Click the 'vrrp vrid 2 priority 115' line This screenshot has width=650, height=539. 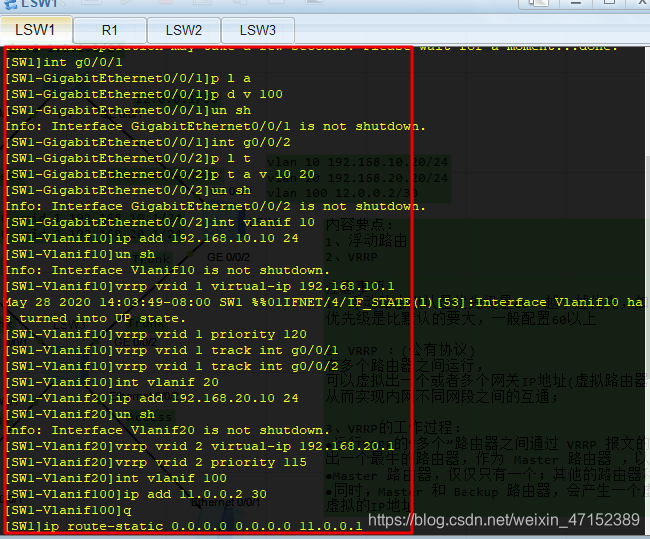(x=156, y=463)
